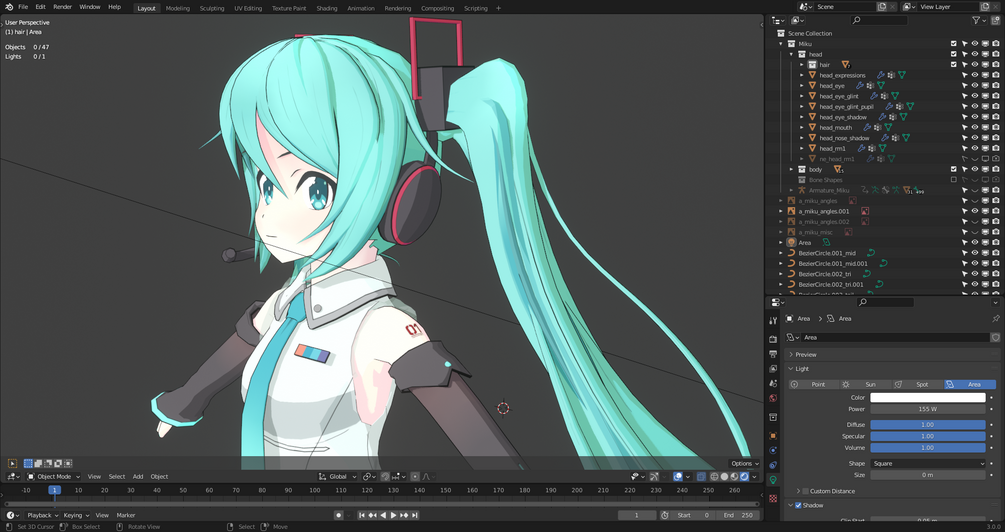
Task: Open the World properties tab icon
Action: 773,398
